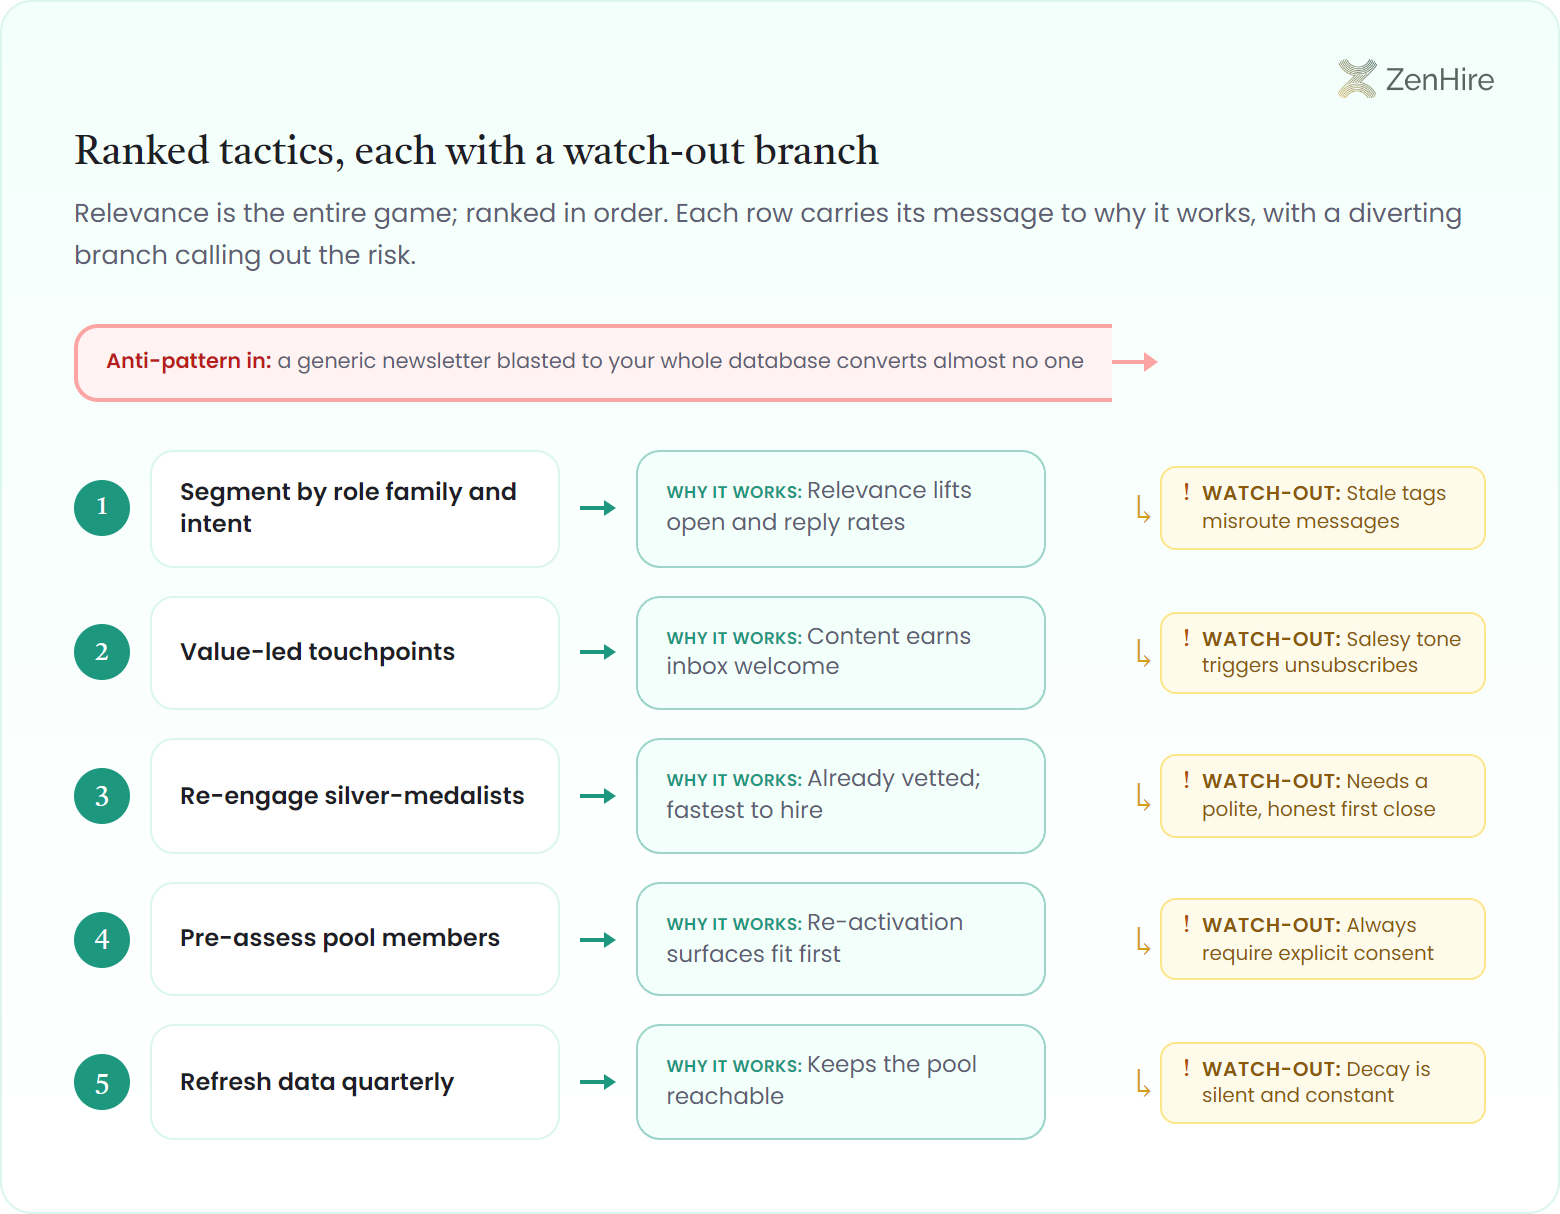
Task: Click the branch arrow before Stale tags watch-out
Action: [x=1143, y=508]
